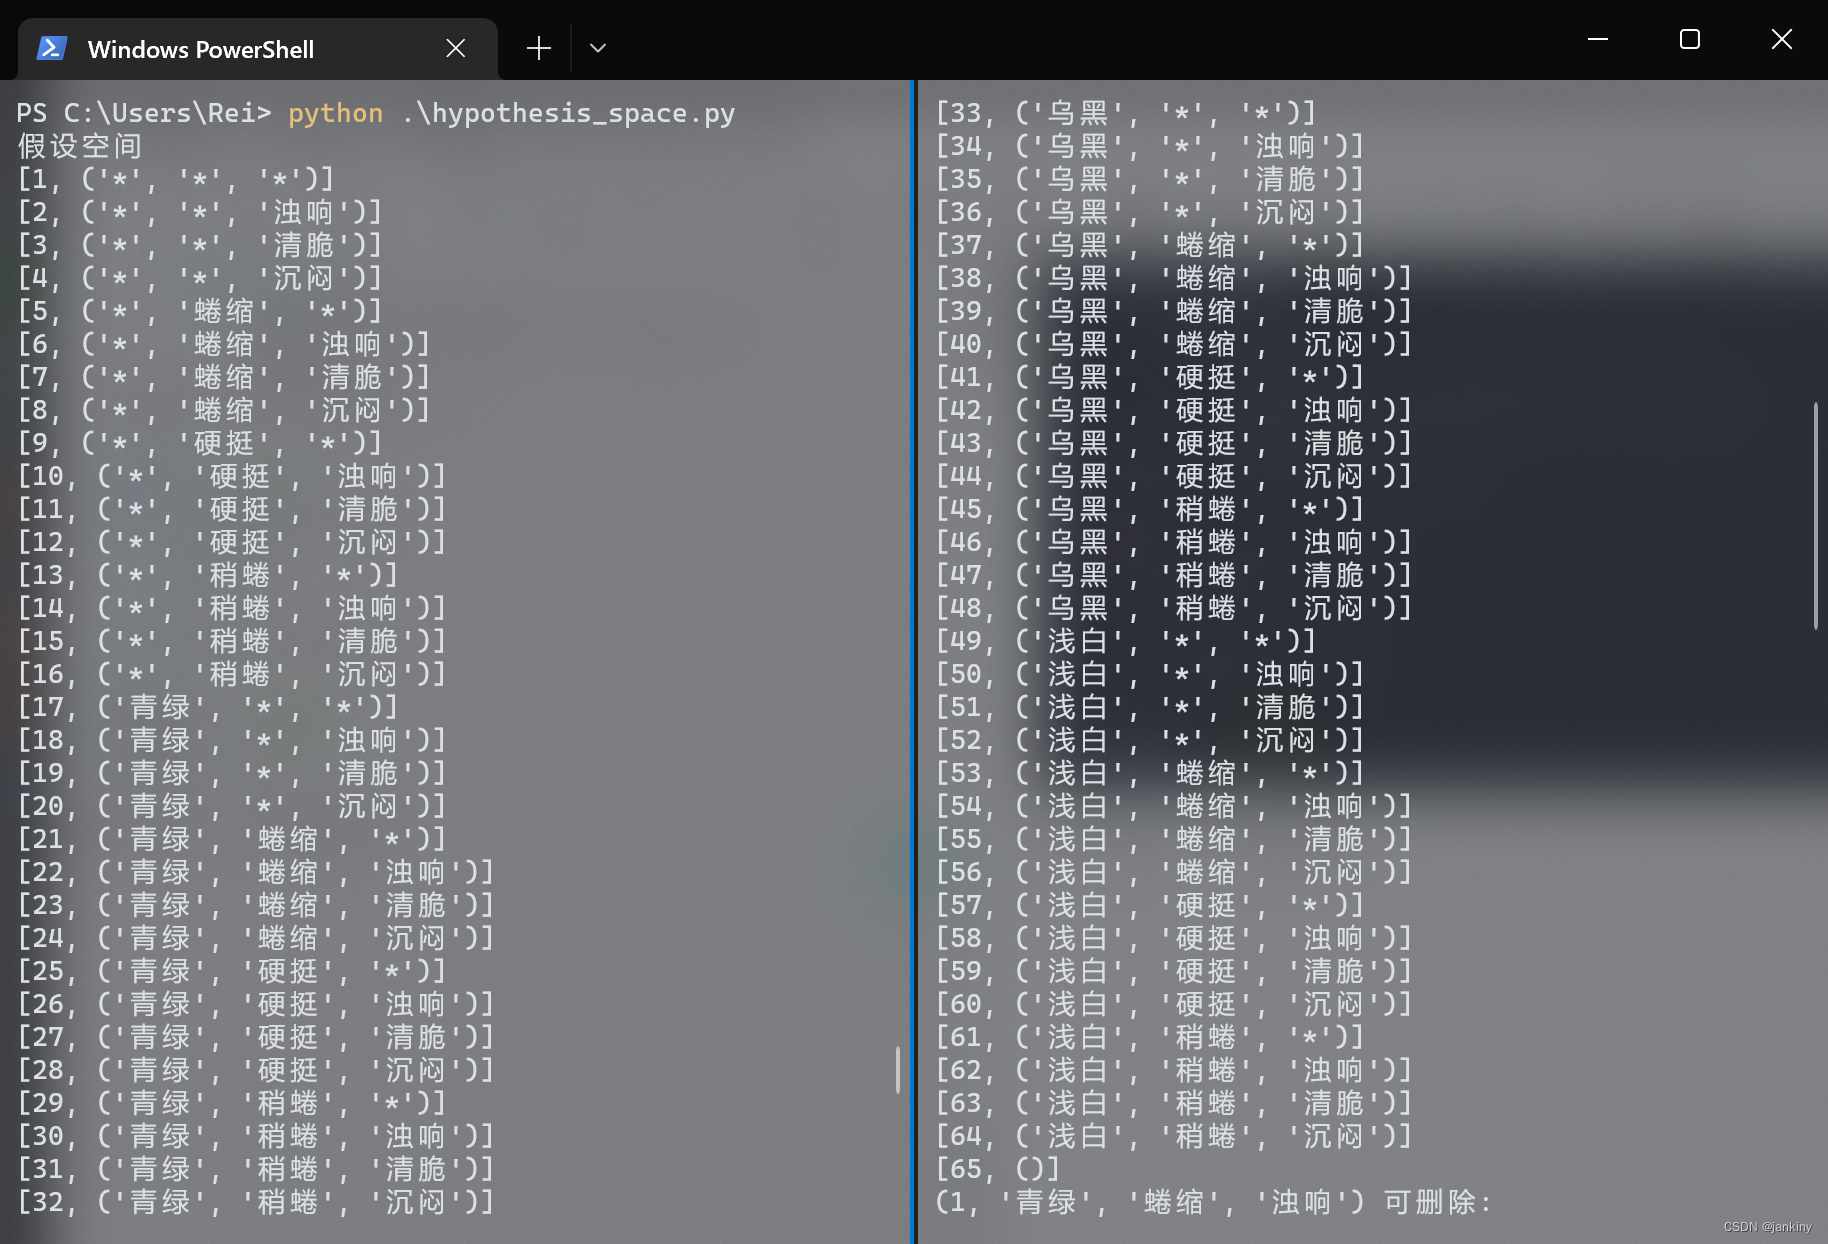This screenshot has height=1244, width=1828.
Task: Click output line numbered 32
Action: (256, 1202)
